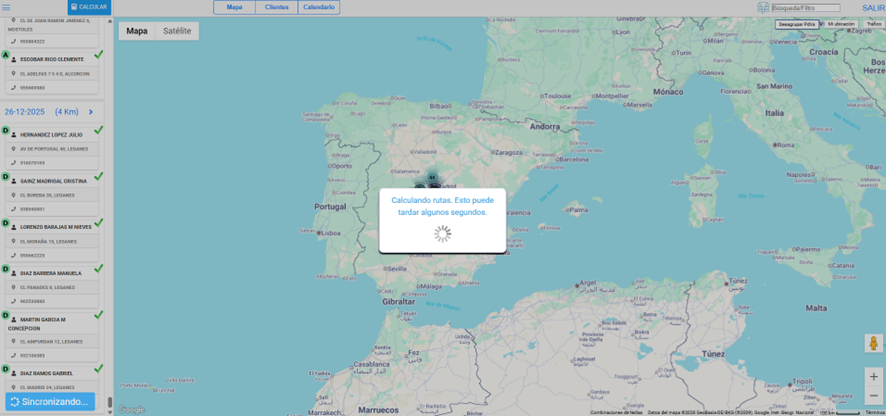Open the hamburger menu
The width and height of the screenshot is (886, 416).
pos(6,7)
